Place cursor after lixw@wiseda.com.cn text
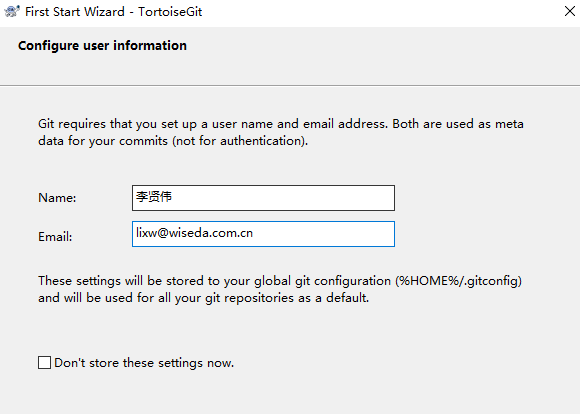This screenshot has width=580, height=414. point(254,233)
